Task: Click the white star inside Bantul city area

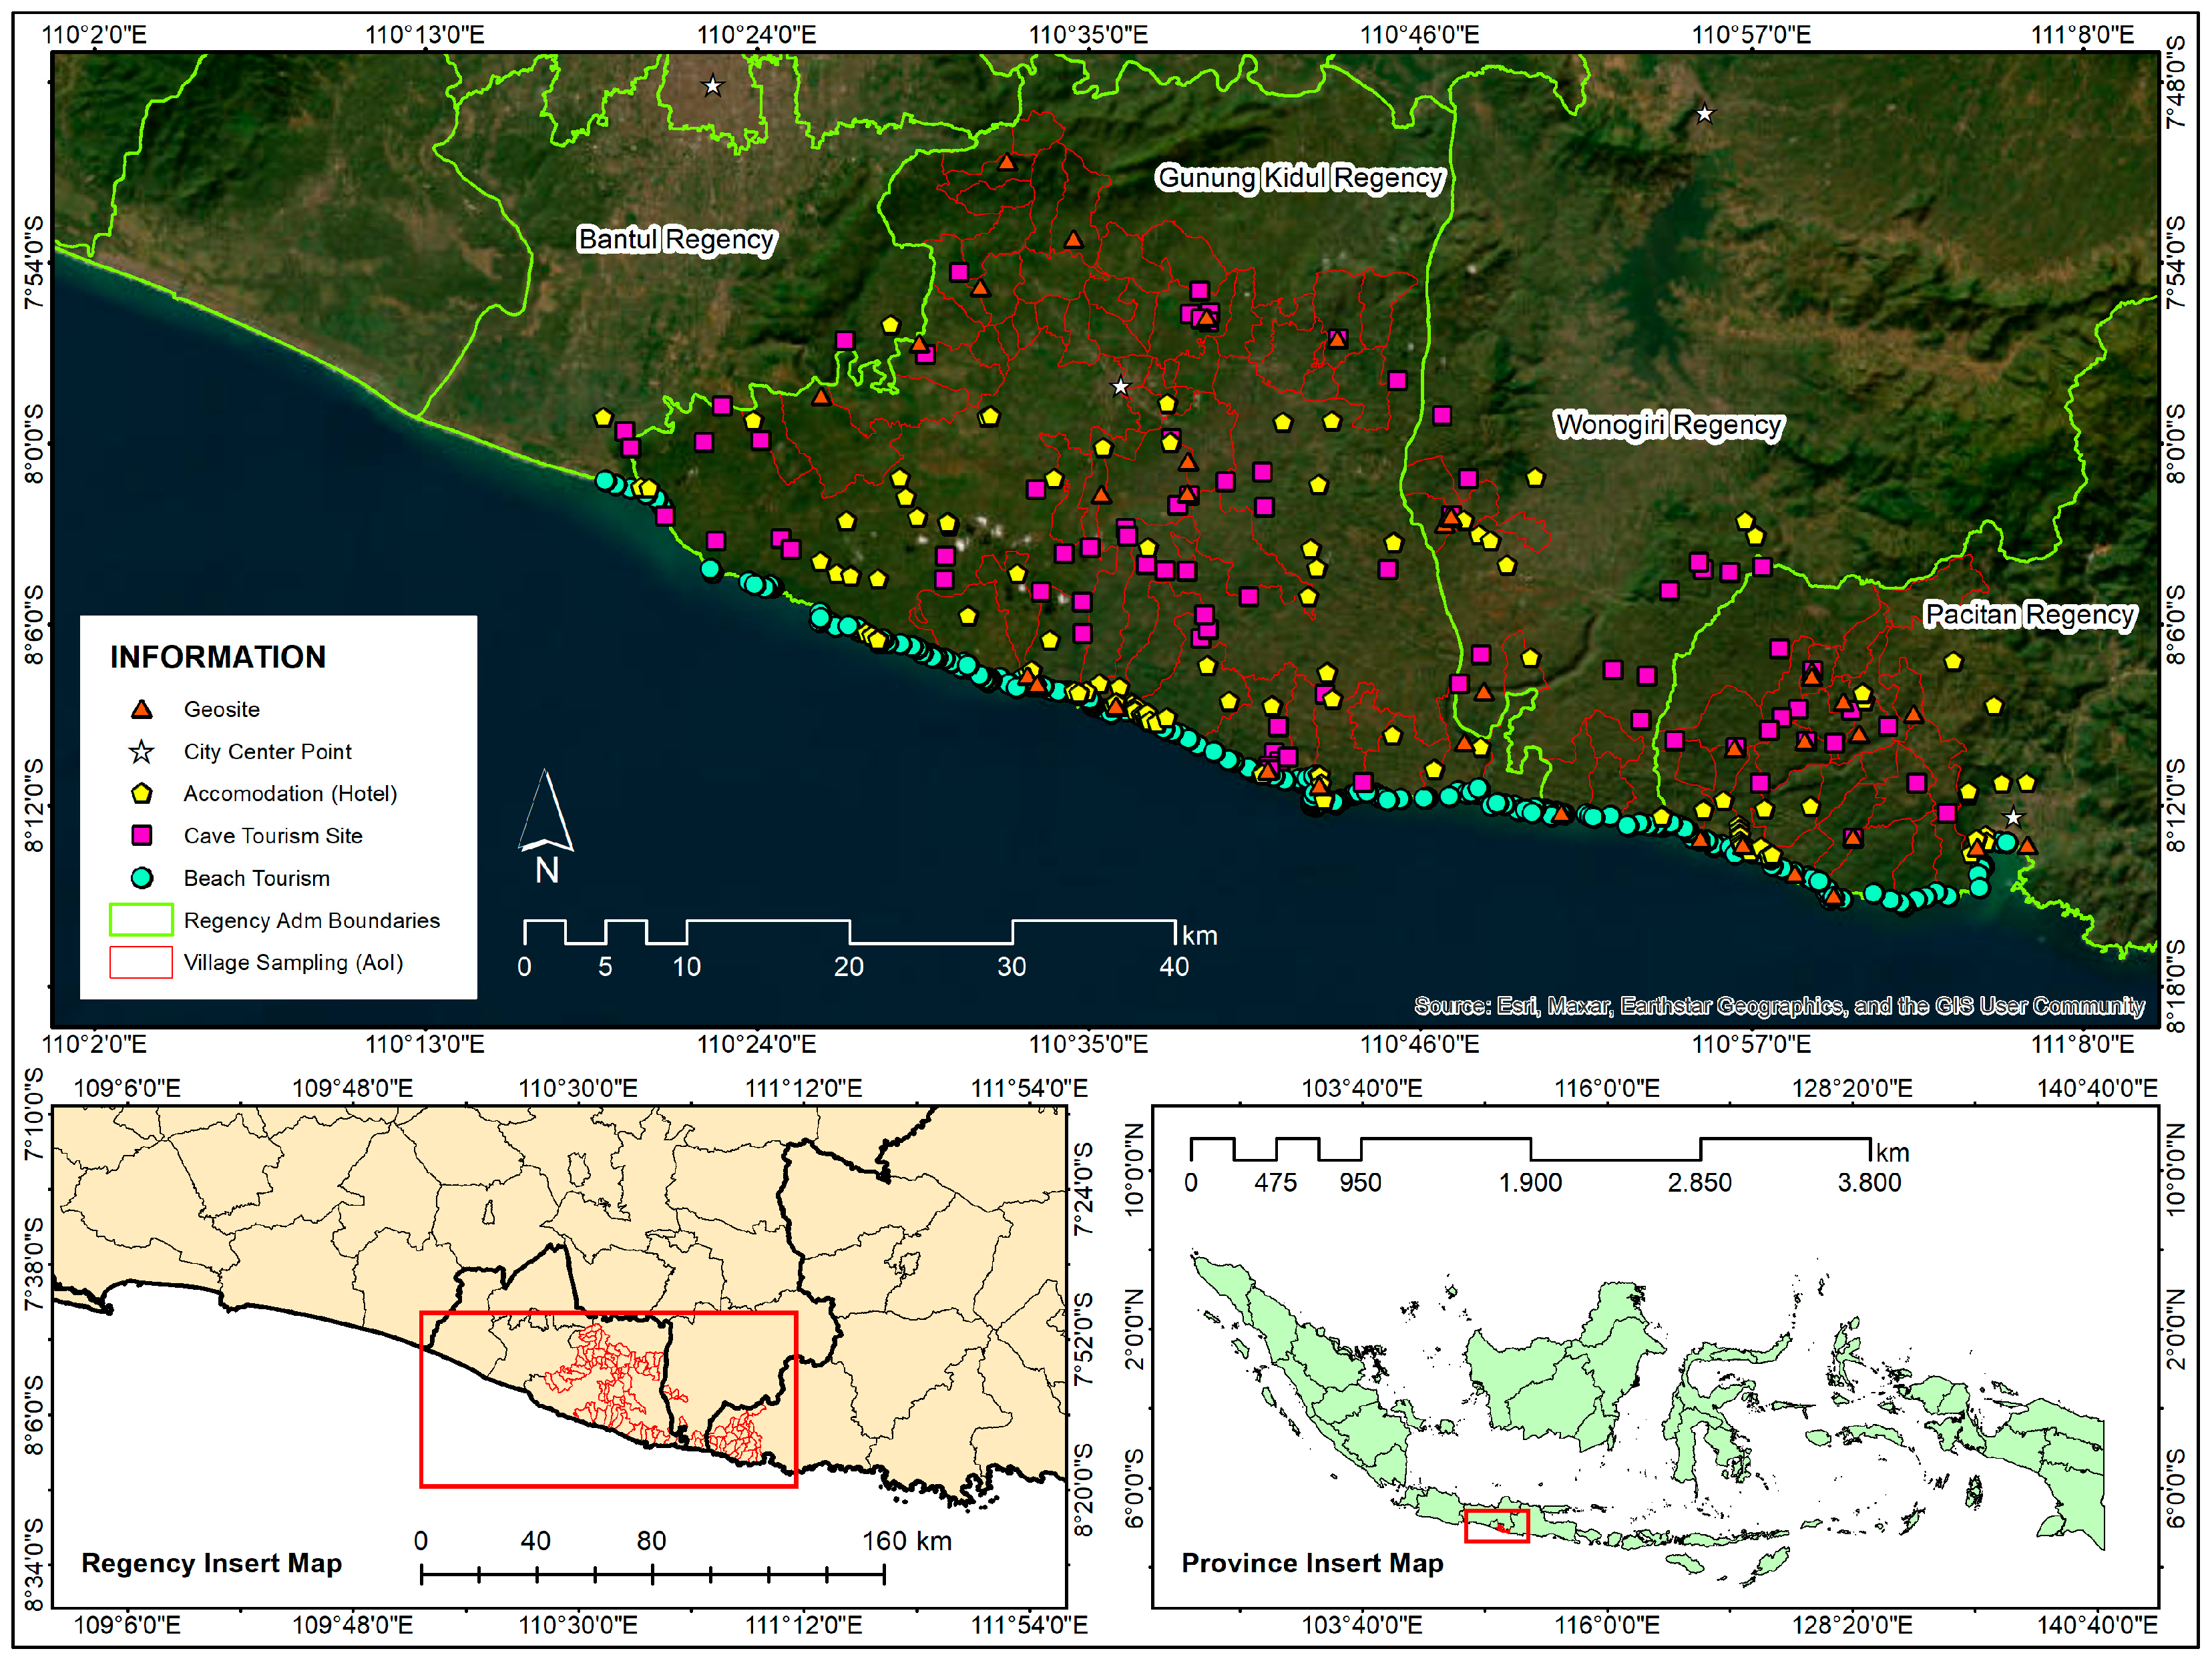Action: (712, 86)
